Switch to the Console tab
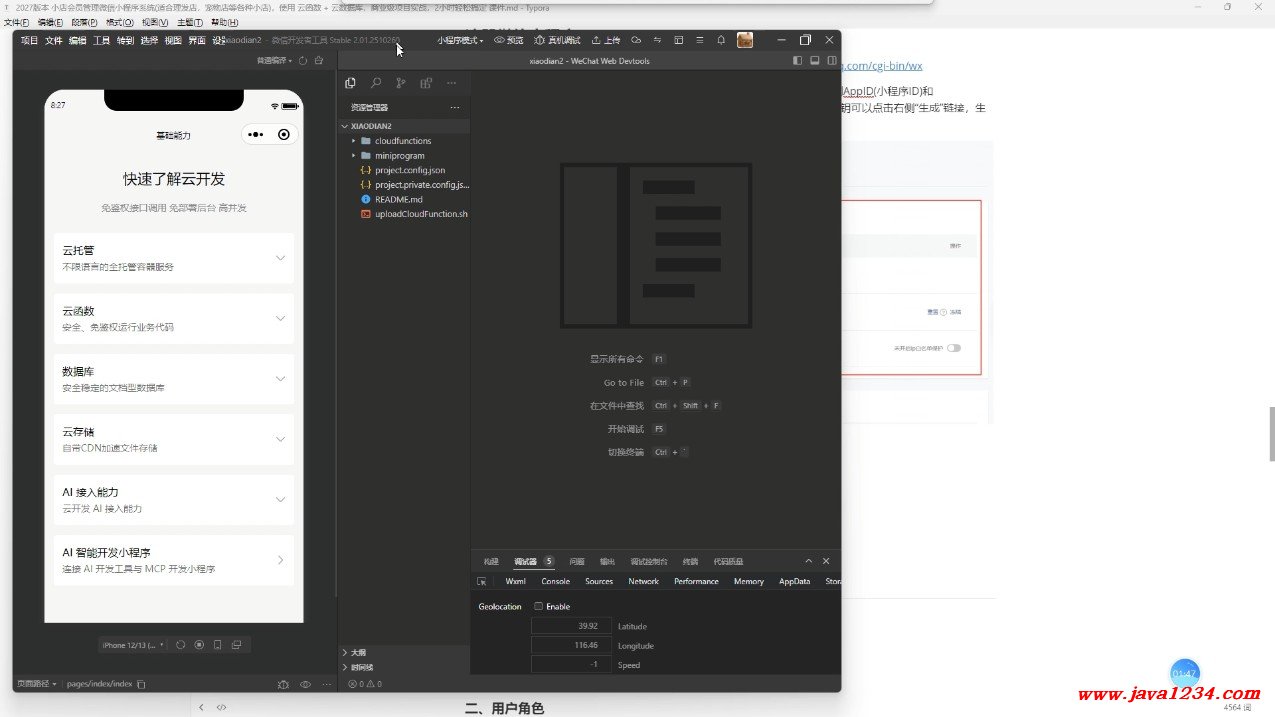Image resolution: width=1275 pixels, height=717 pixels. click(x=555, y=581)
